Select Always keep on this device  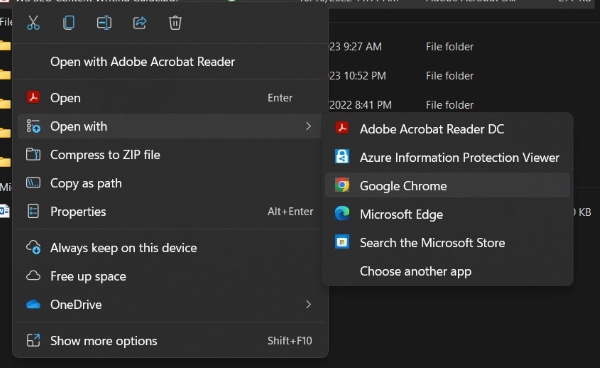tap(170, 248)
